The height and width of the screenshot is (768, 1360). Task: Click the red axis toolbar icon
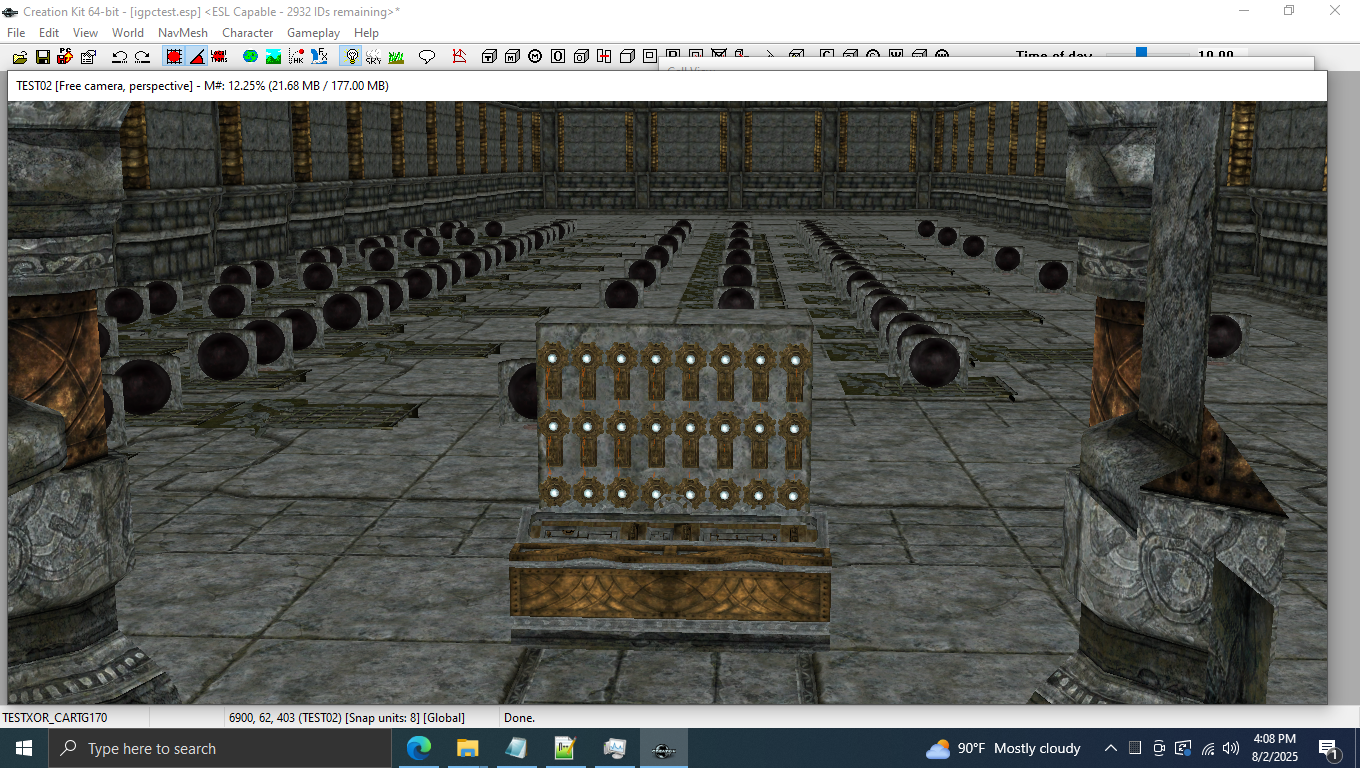pyautogui.click(x=459, y=57)
